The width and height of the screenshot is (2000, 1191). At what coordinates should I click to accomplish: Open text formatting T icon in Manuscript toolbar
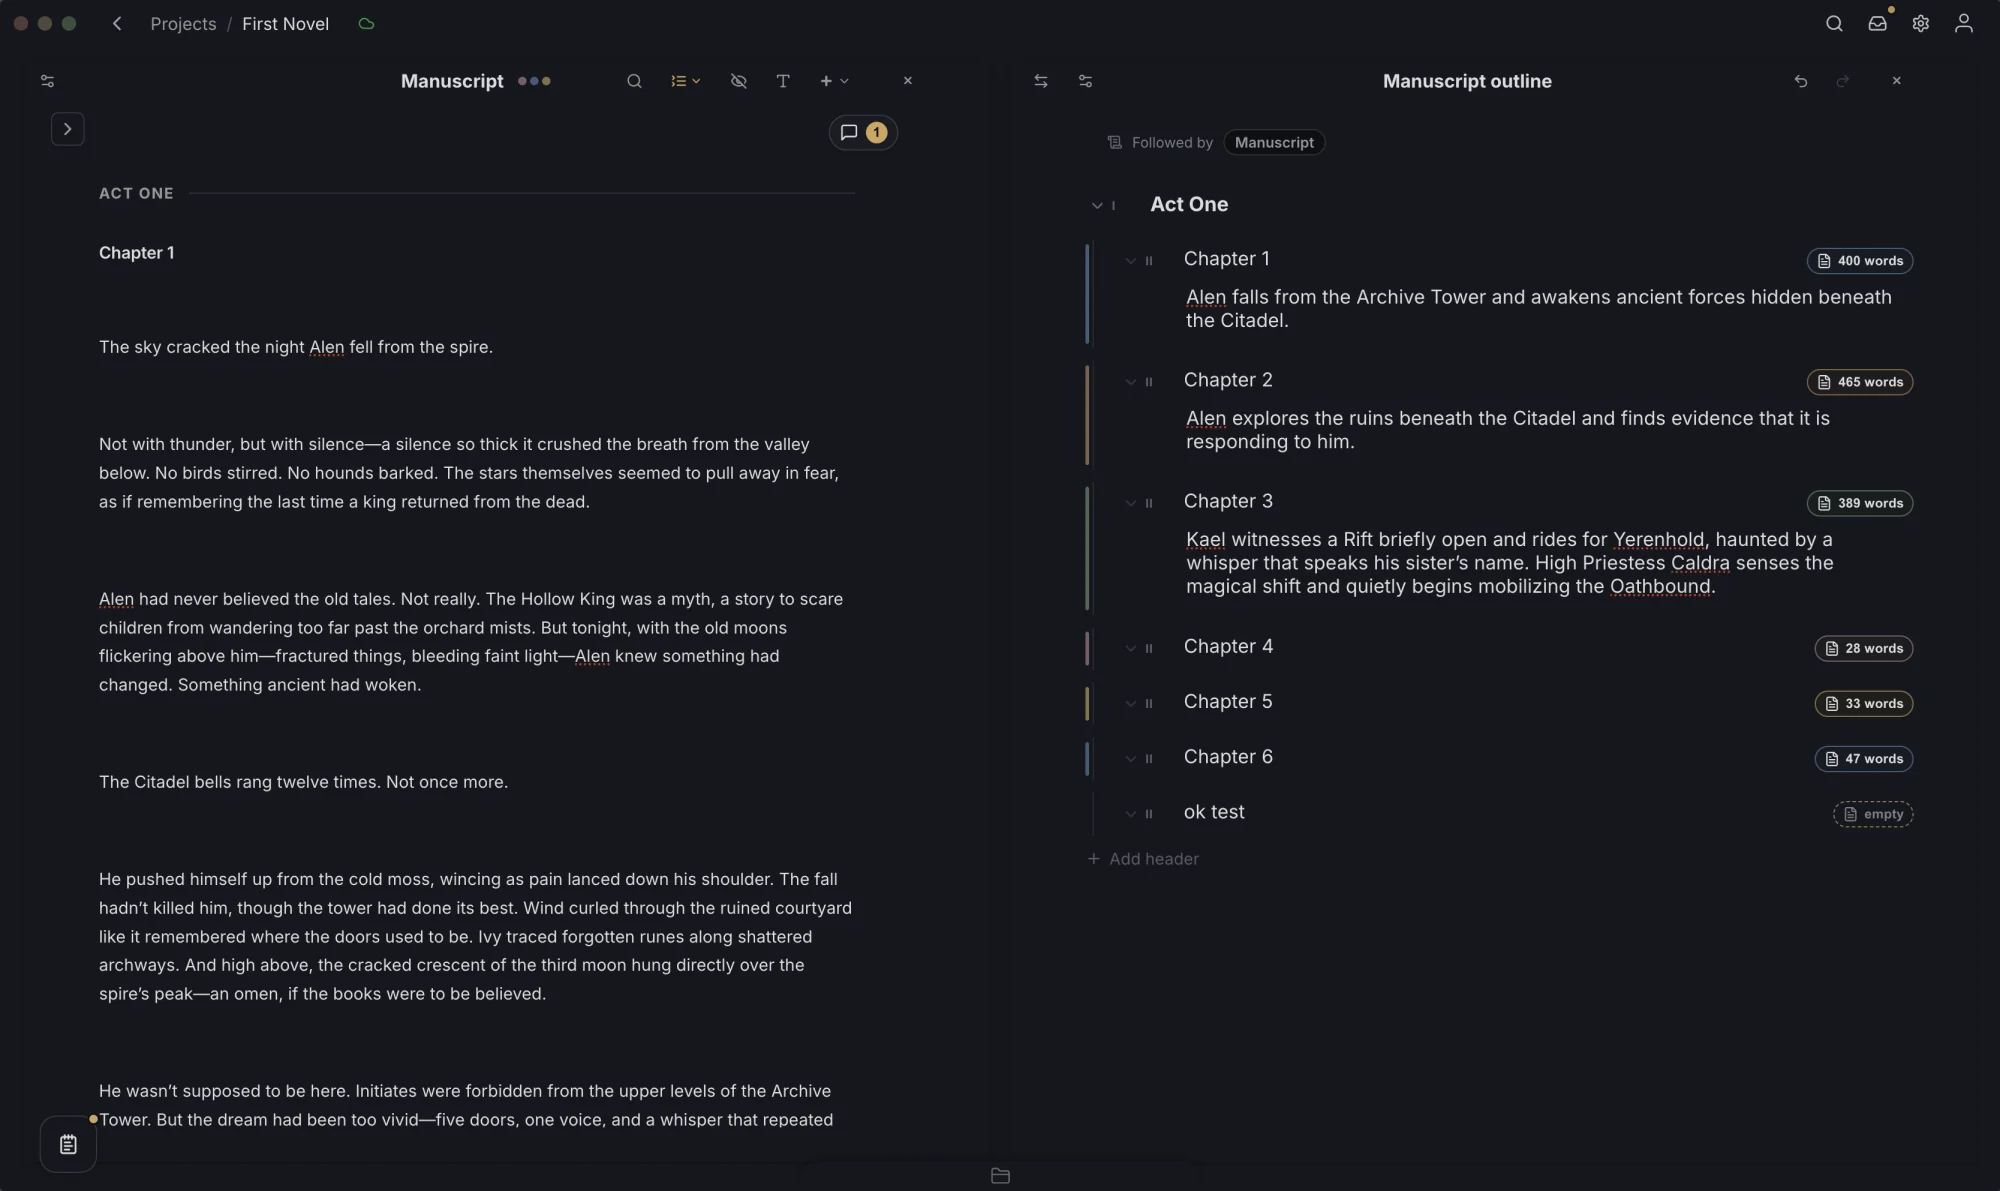tap(783, 81)
